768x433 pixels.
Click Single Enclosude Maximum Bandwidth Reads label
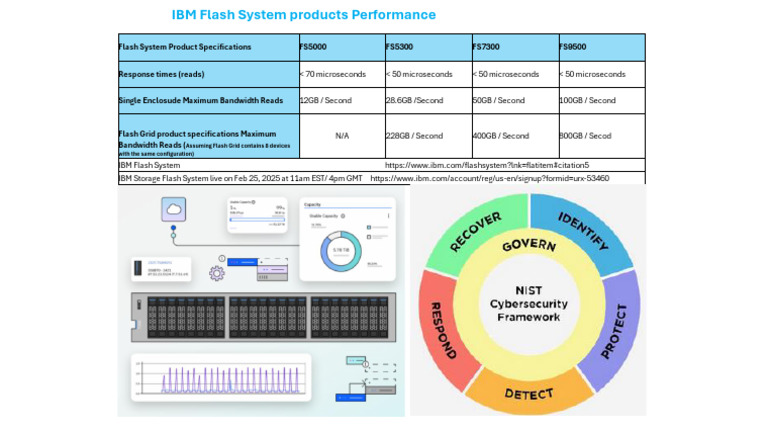coord(209,100)
